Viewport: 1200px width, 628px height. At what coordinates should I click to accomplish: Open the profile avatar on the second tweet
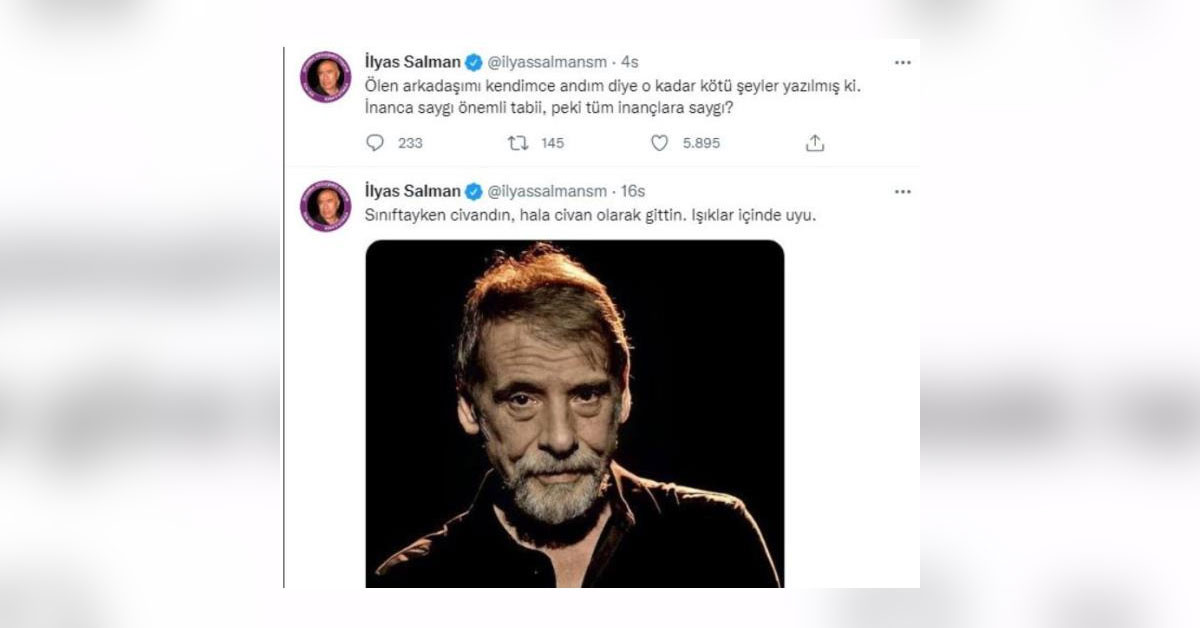pos(326,205)
